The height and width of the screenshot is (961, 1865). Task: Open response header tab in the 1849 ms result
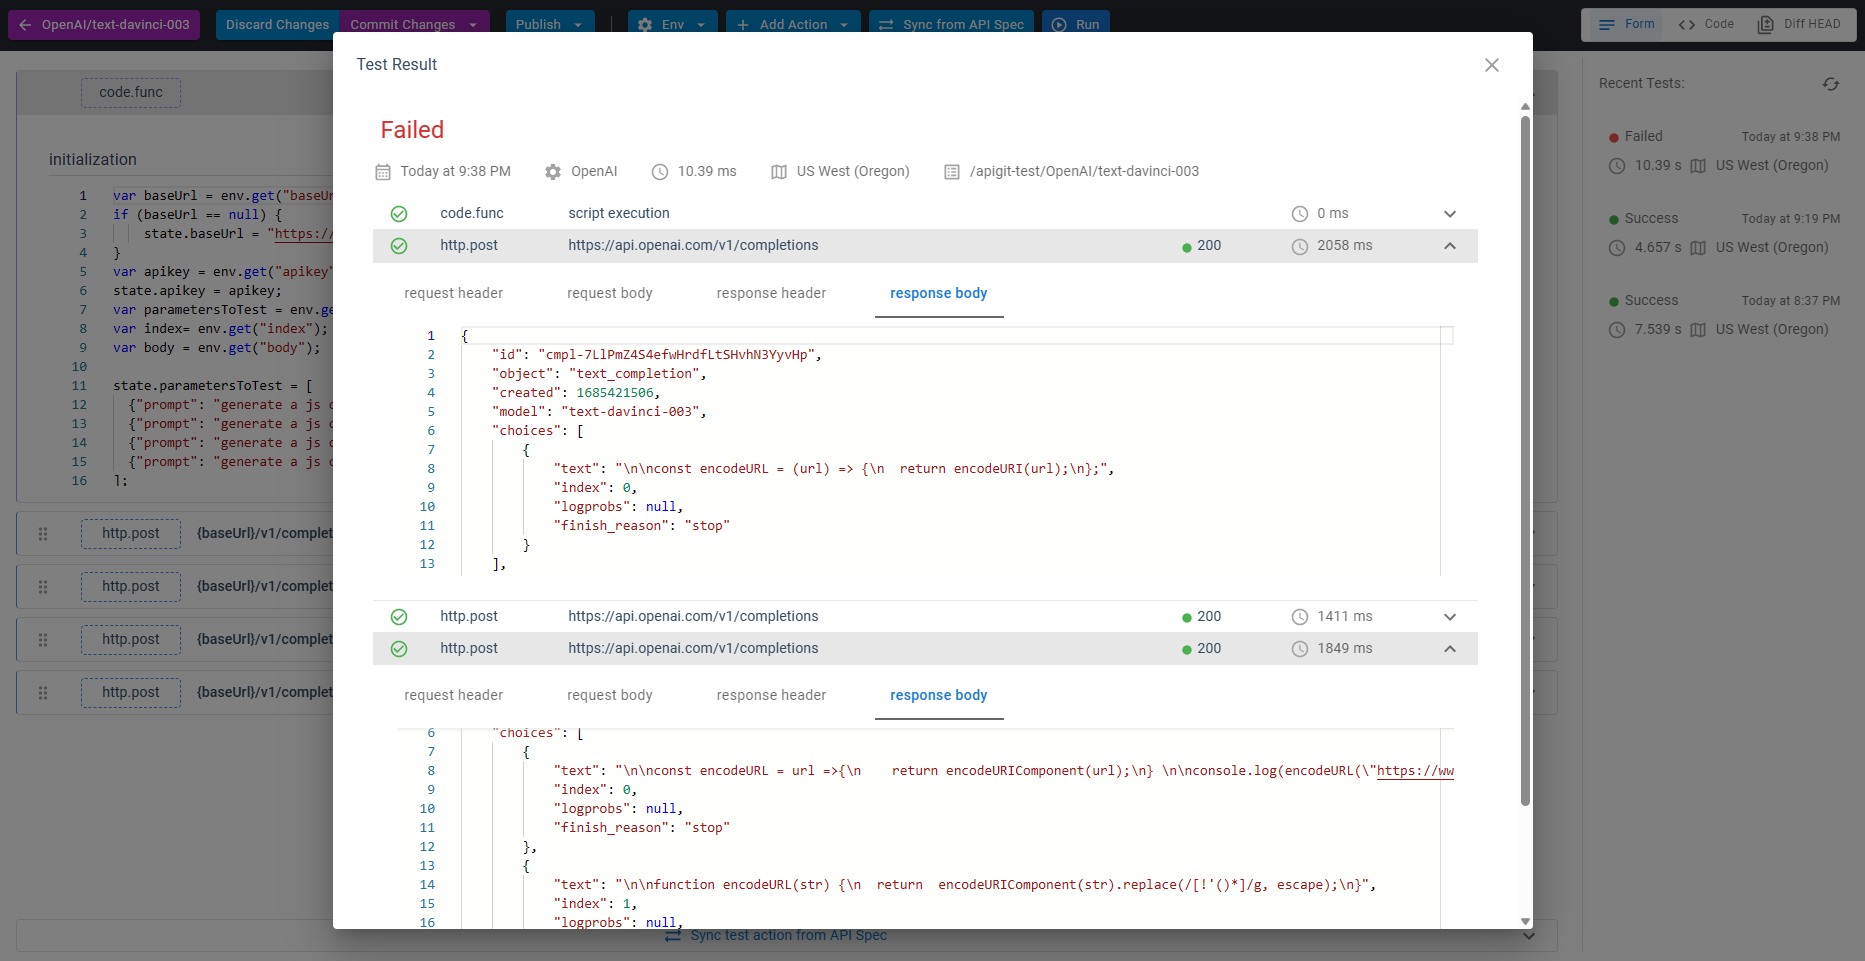[x=771, y=696]
